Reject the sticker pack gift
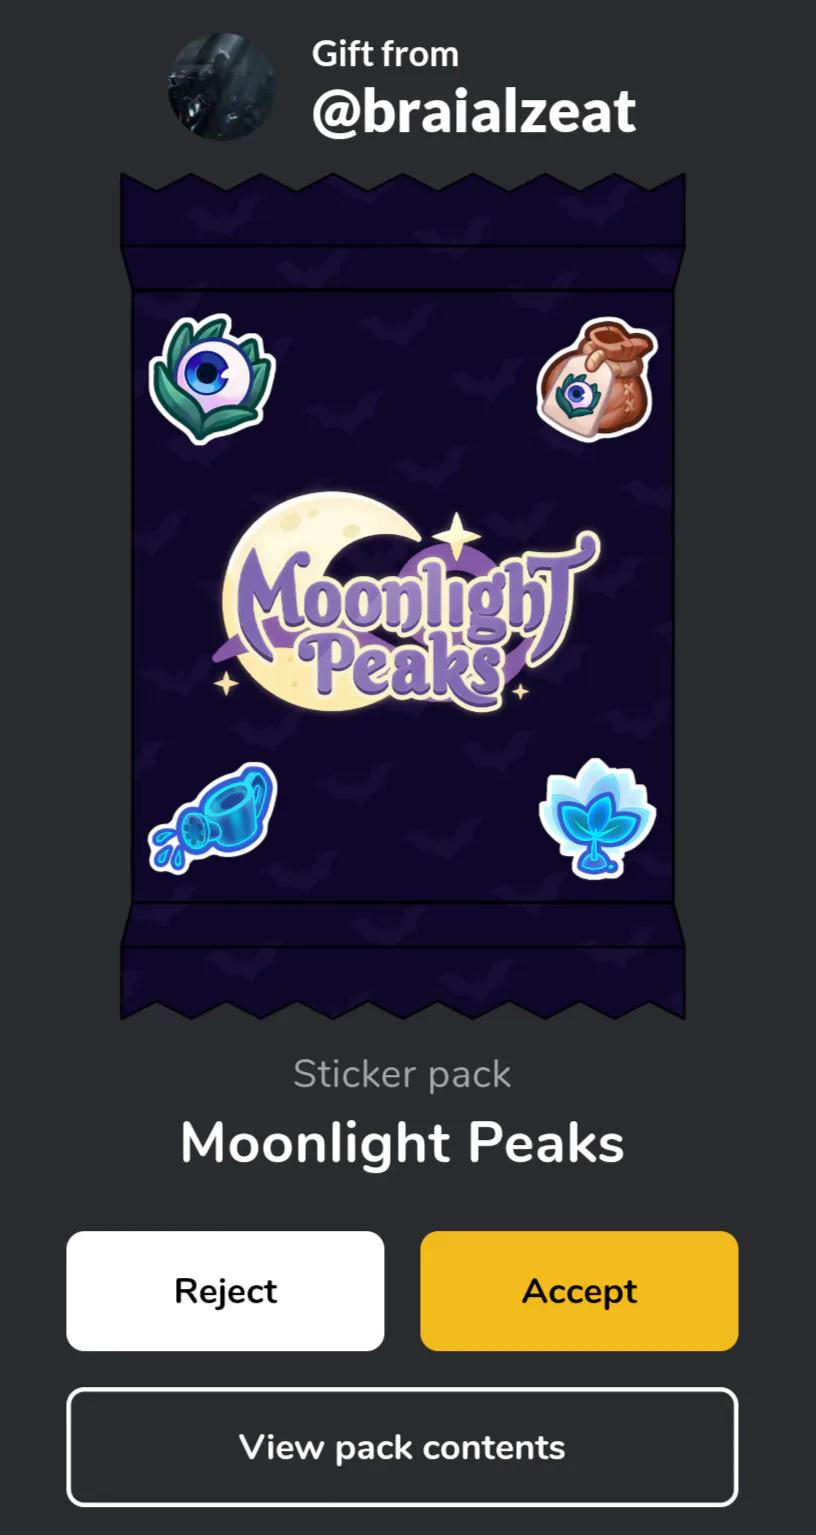The width and height of the screenshot is (816, 1535). [x=225, y=1291]
